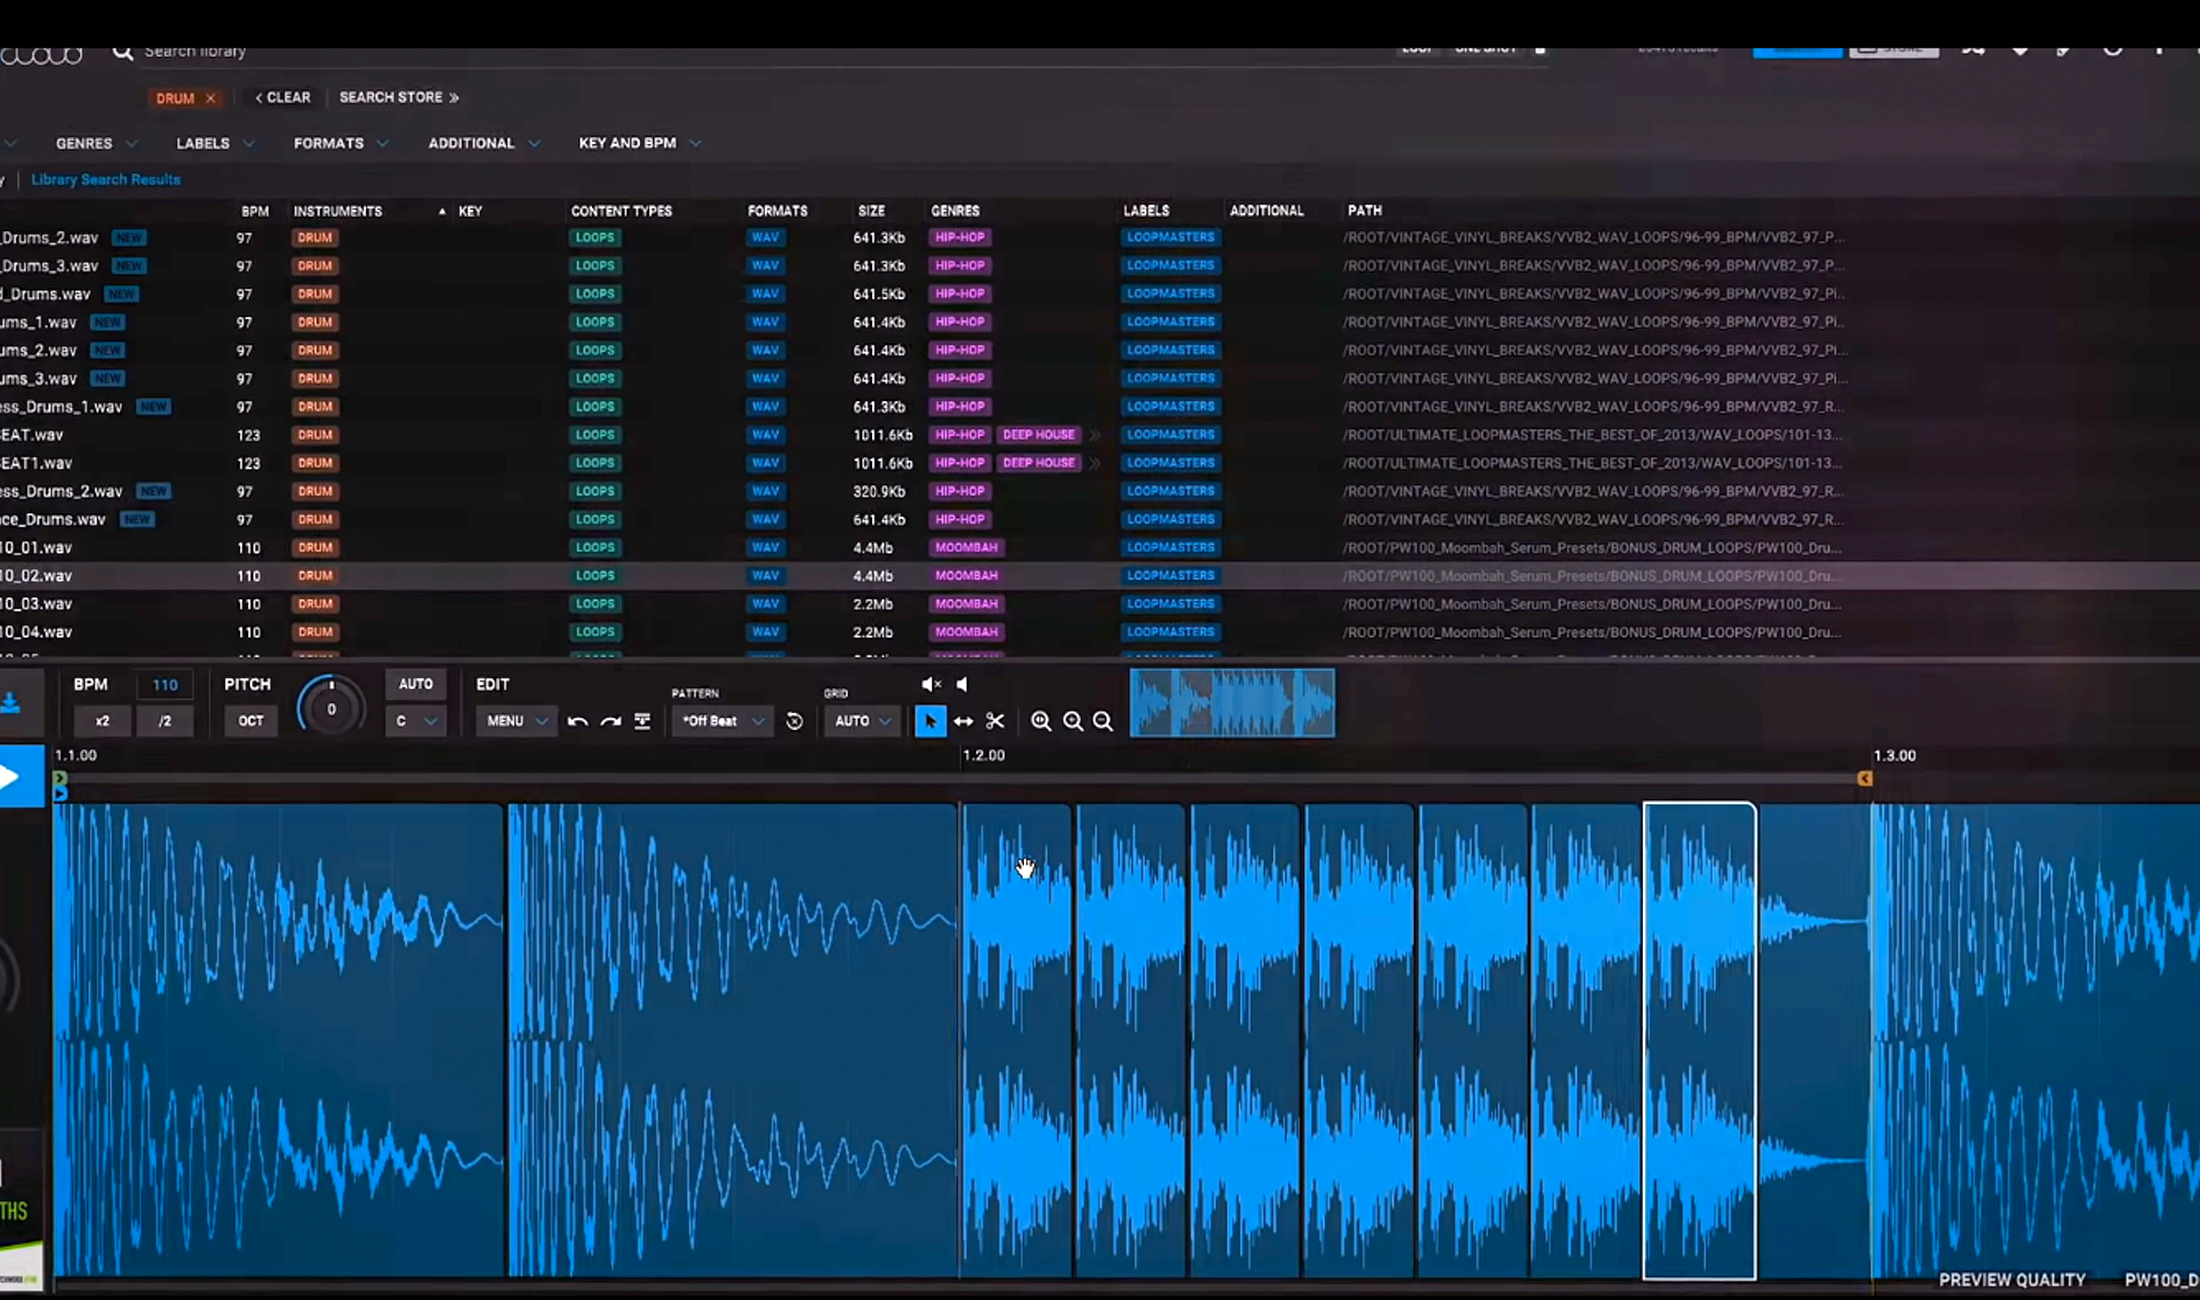Switch to the arrow selection tool

click(930, 721)
